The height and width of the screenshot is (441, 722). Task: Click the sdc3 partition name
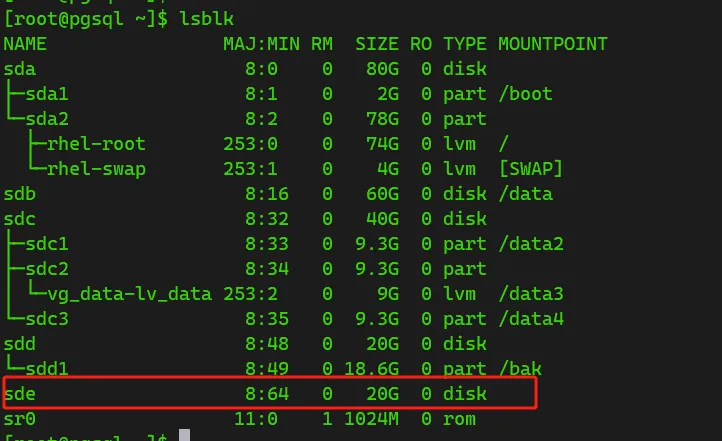47,319
